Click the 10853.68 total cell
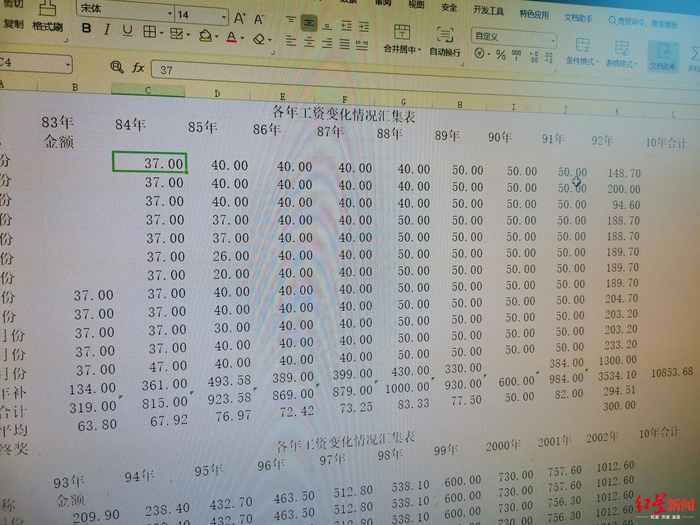700x525 pixels. [x=672, y=372]
